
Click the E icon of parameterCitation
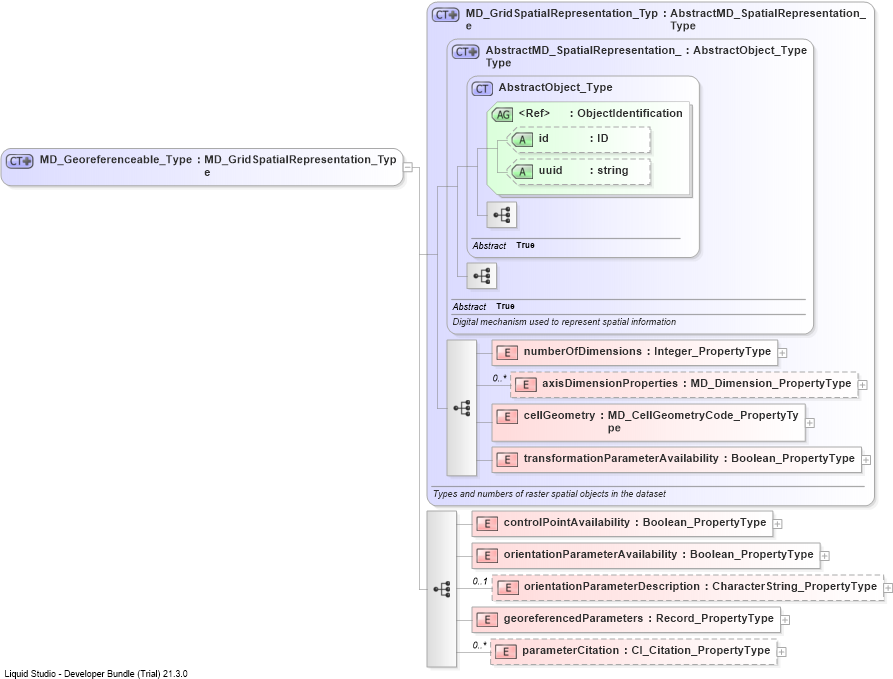pyautogui.click(x=506, y=652)
